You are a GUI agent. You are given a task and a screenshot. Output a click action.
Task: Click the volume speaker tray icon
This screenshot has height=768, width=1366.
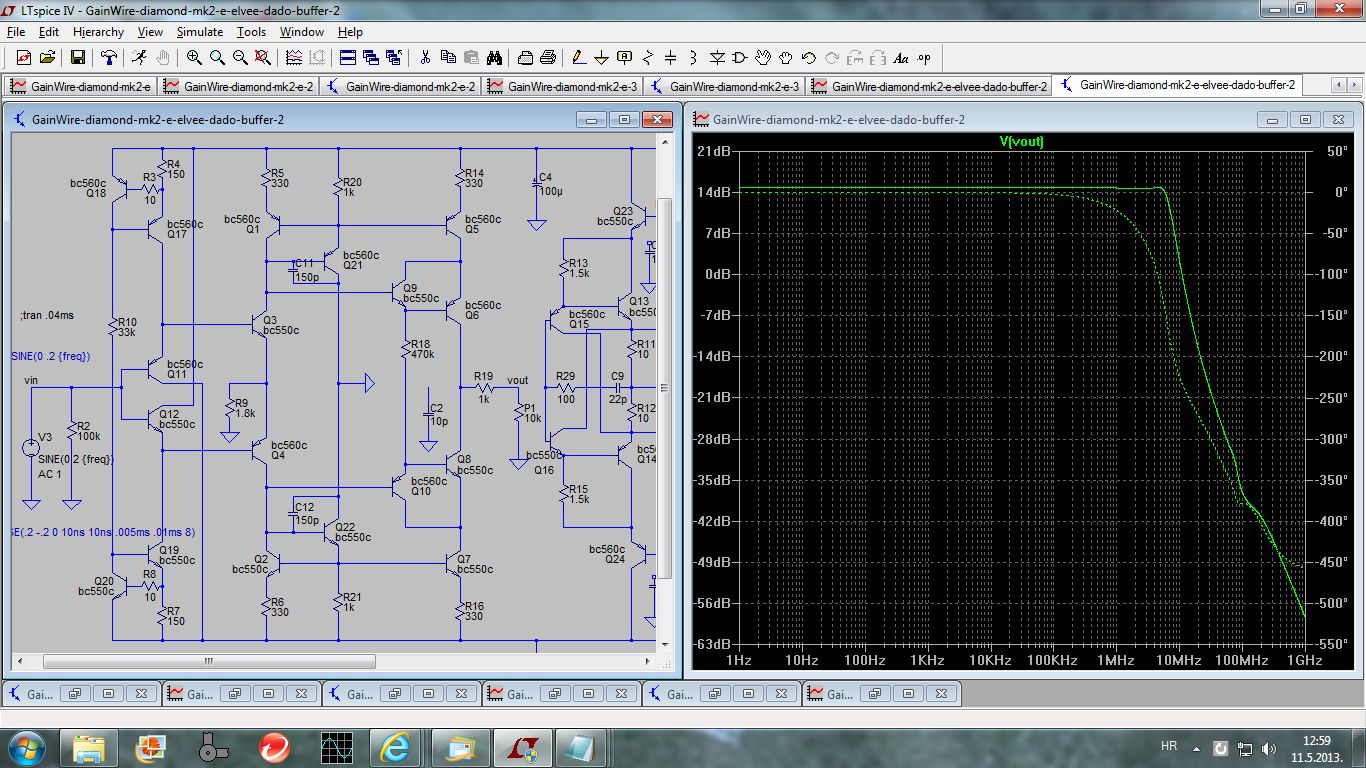pyautogui.click(x=1270, y=747)
